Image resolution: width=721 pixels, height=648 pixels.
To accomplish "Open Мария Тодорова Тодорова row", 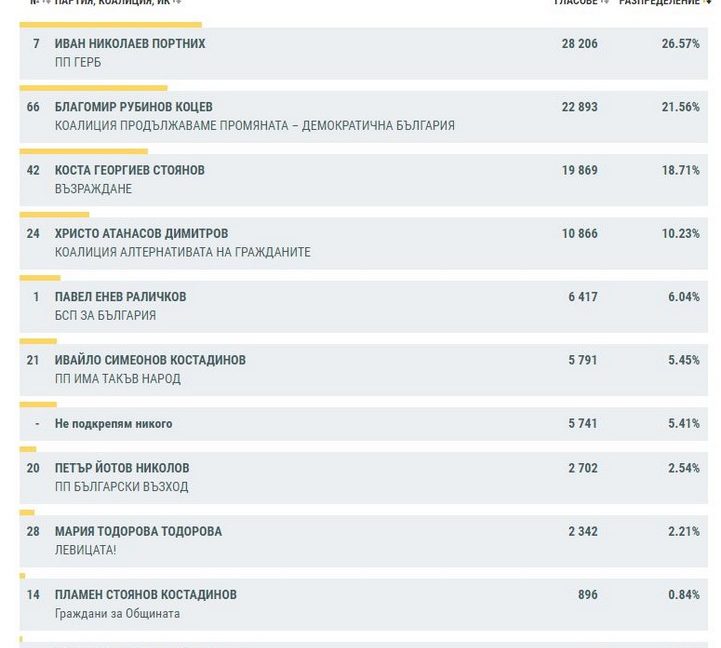I will tap(138, 531).
